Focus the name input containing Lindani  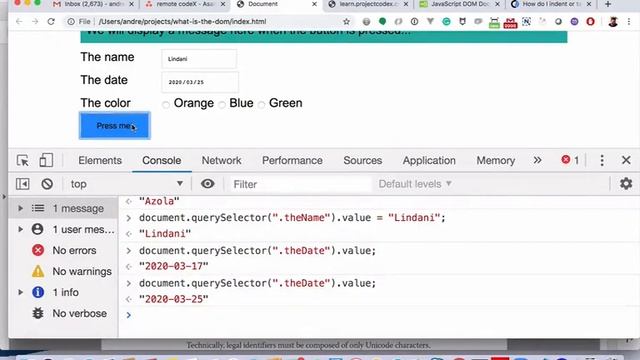click(x=199, y=59)
